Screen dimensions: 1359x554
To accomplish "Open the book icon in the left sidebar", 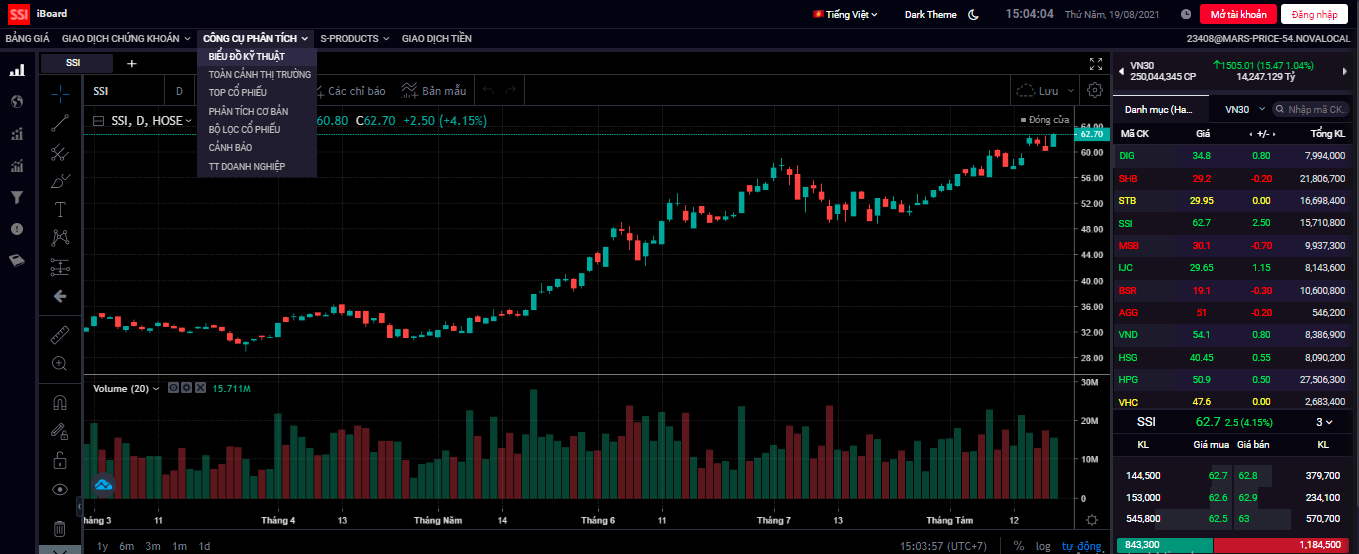I will click(x=17, y=260).
